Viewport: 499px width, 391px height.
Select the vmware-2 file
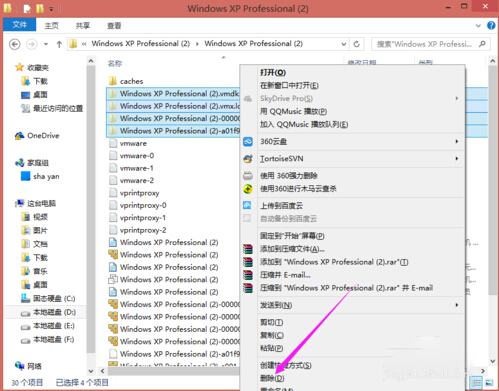pyautogui.click(x=137, y=180)
